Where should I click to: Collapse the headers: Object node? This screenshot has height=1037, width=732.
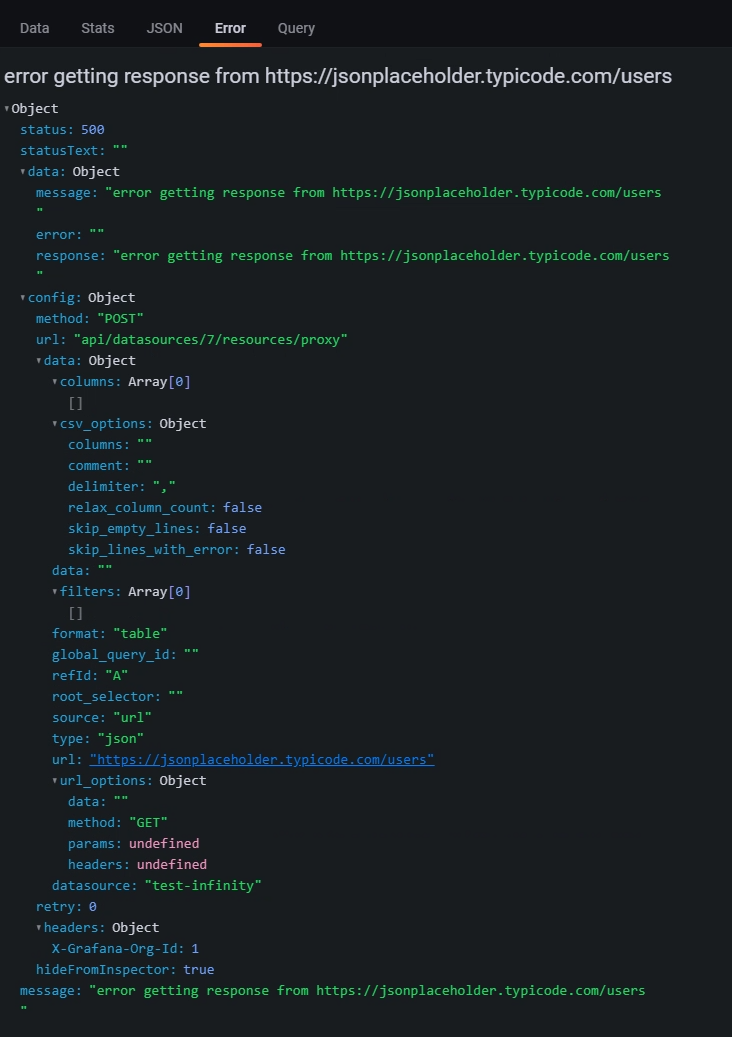click(x=39, y=928)
